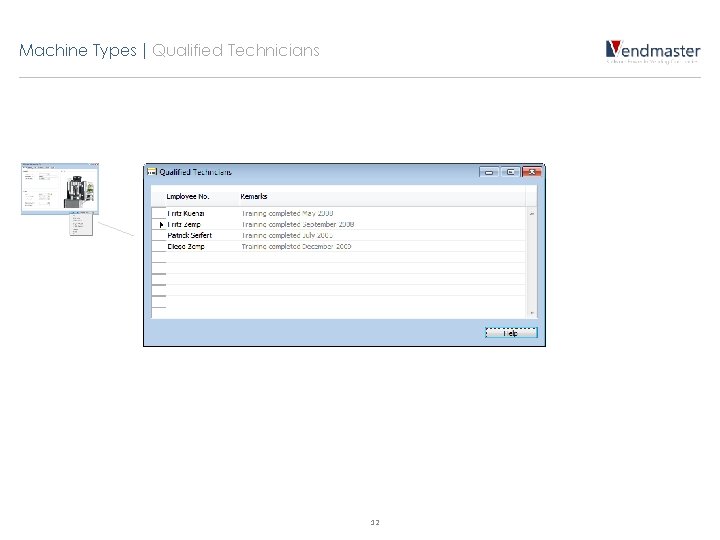720x540 pixels.
Task: Maximize the Qualified Technicians window
Action: pos(510,172)
